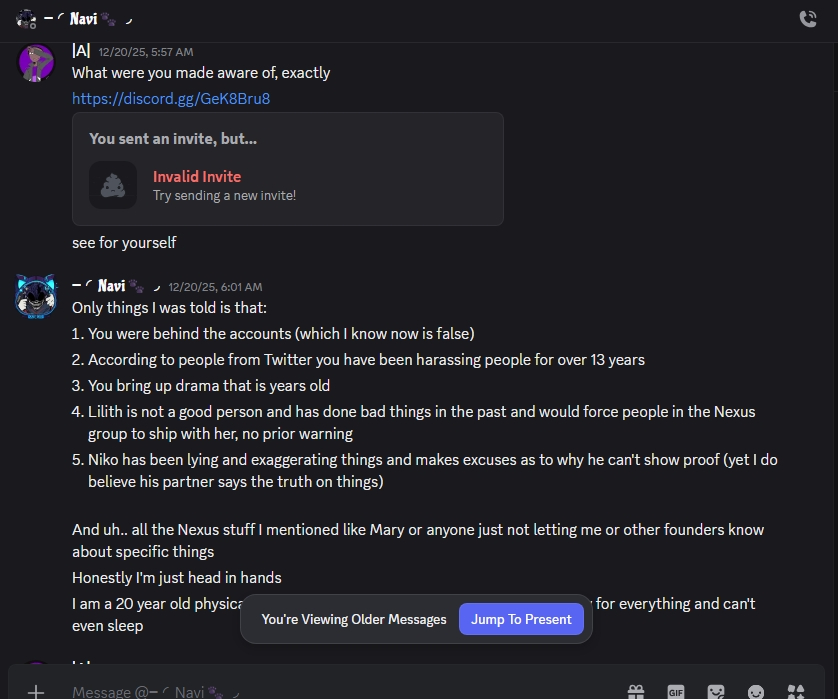Open the emoji picker

click(756, 691)
